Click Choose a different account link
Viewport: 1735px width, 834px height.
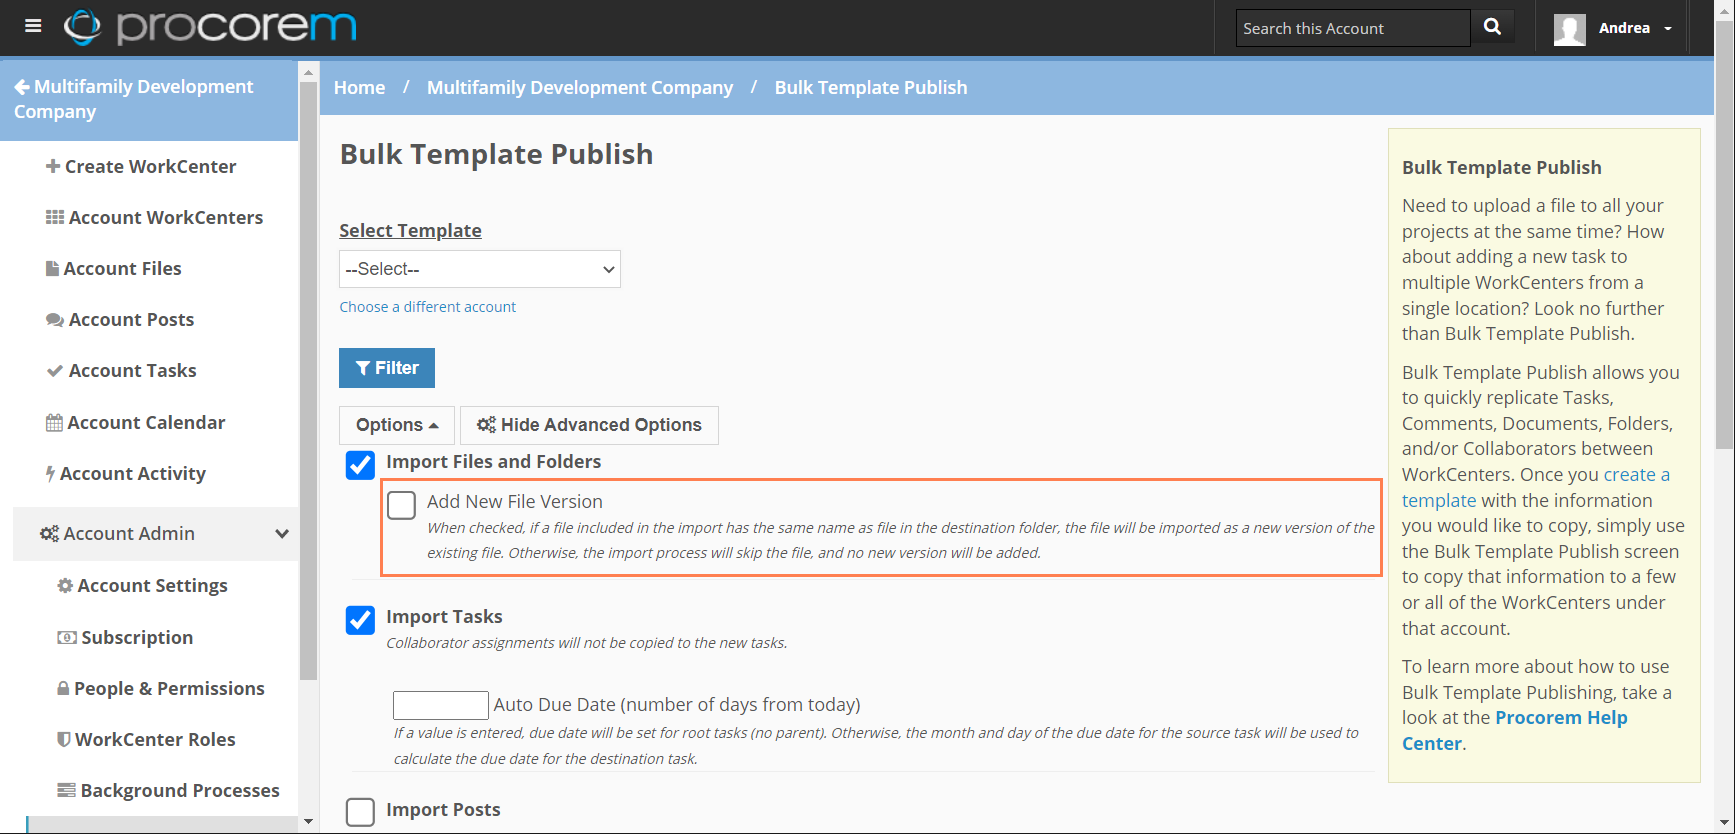[x=428, y=307]
